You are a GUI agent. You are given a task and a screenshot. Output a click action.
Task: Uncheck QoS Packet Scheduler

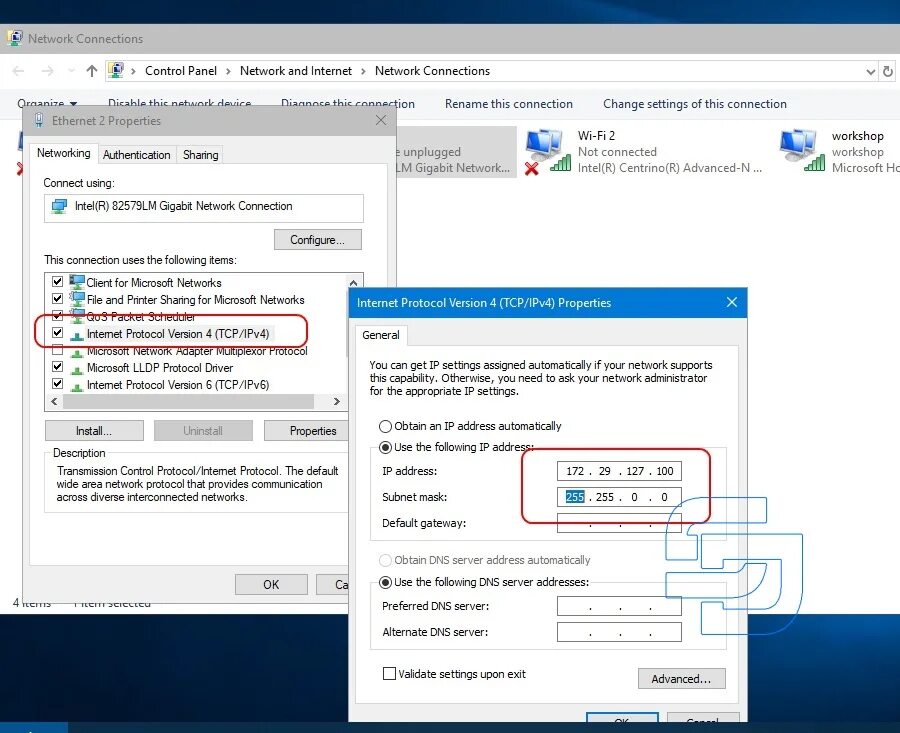point(58,316)
